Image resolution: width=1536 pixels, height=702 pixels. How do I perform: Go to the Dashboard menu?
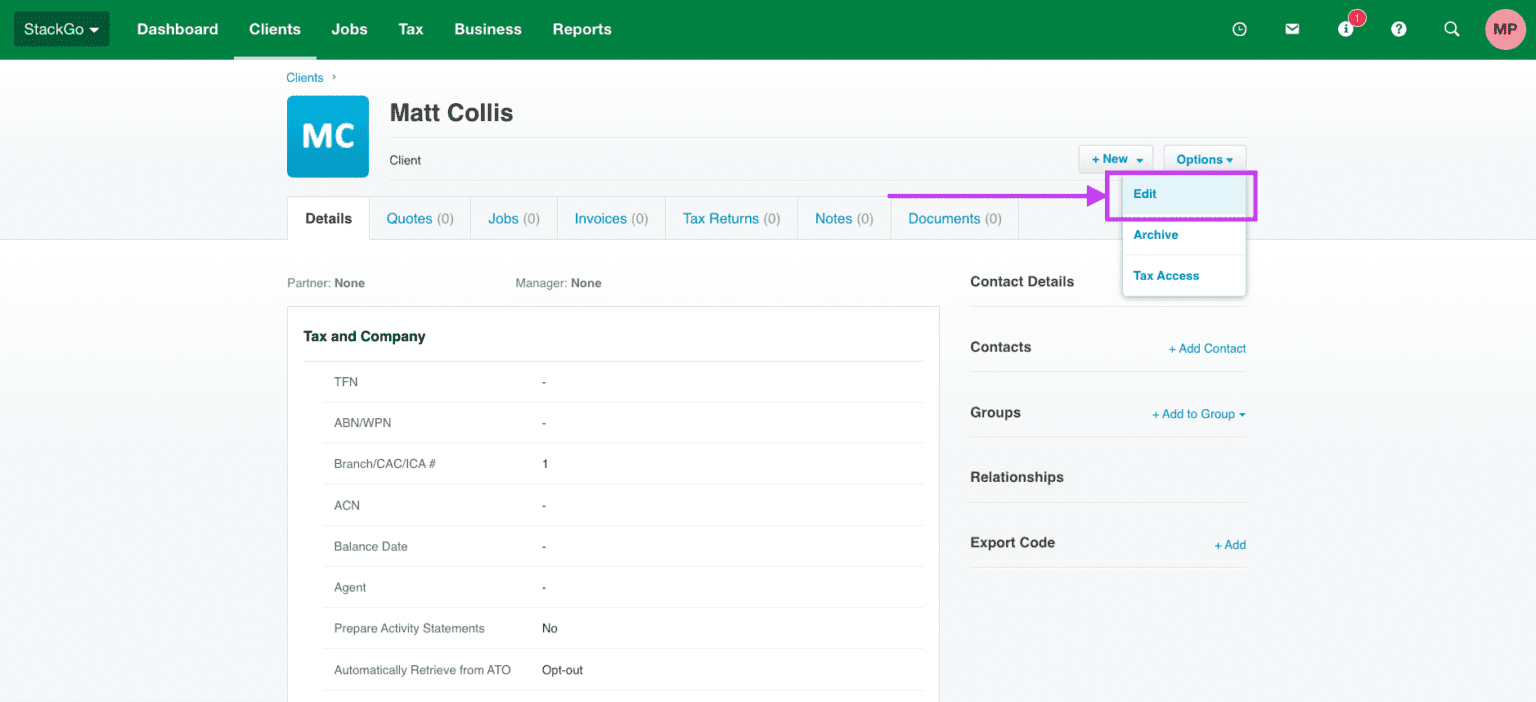[177, 29]
